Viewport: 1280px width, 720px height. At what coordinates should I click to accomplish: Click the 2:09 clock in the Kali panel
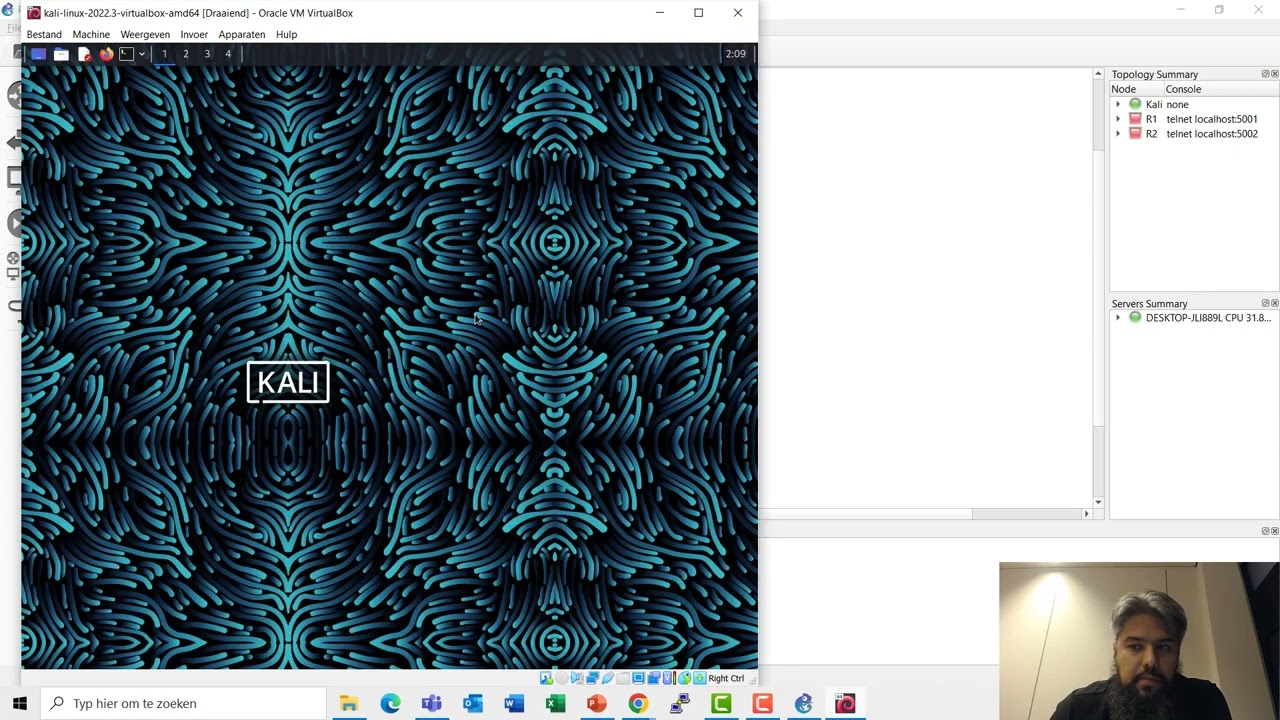tap(735, 54)
